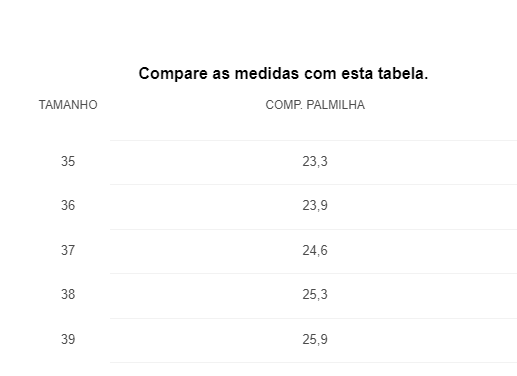Image resolution: width=517 pixels, height=376 pixels.
Task: Click size 38 in the table
Action: (x=68, y=294)
